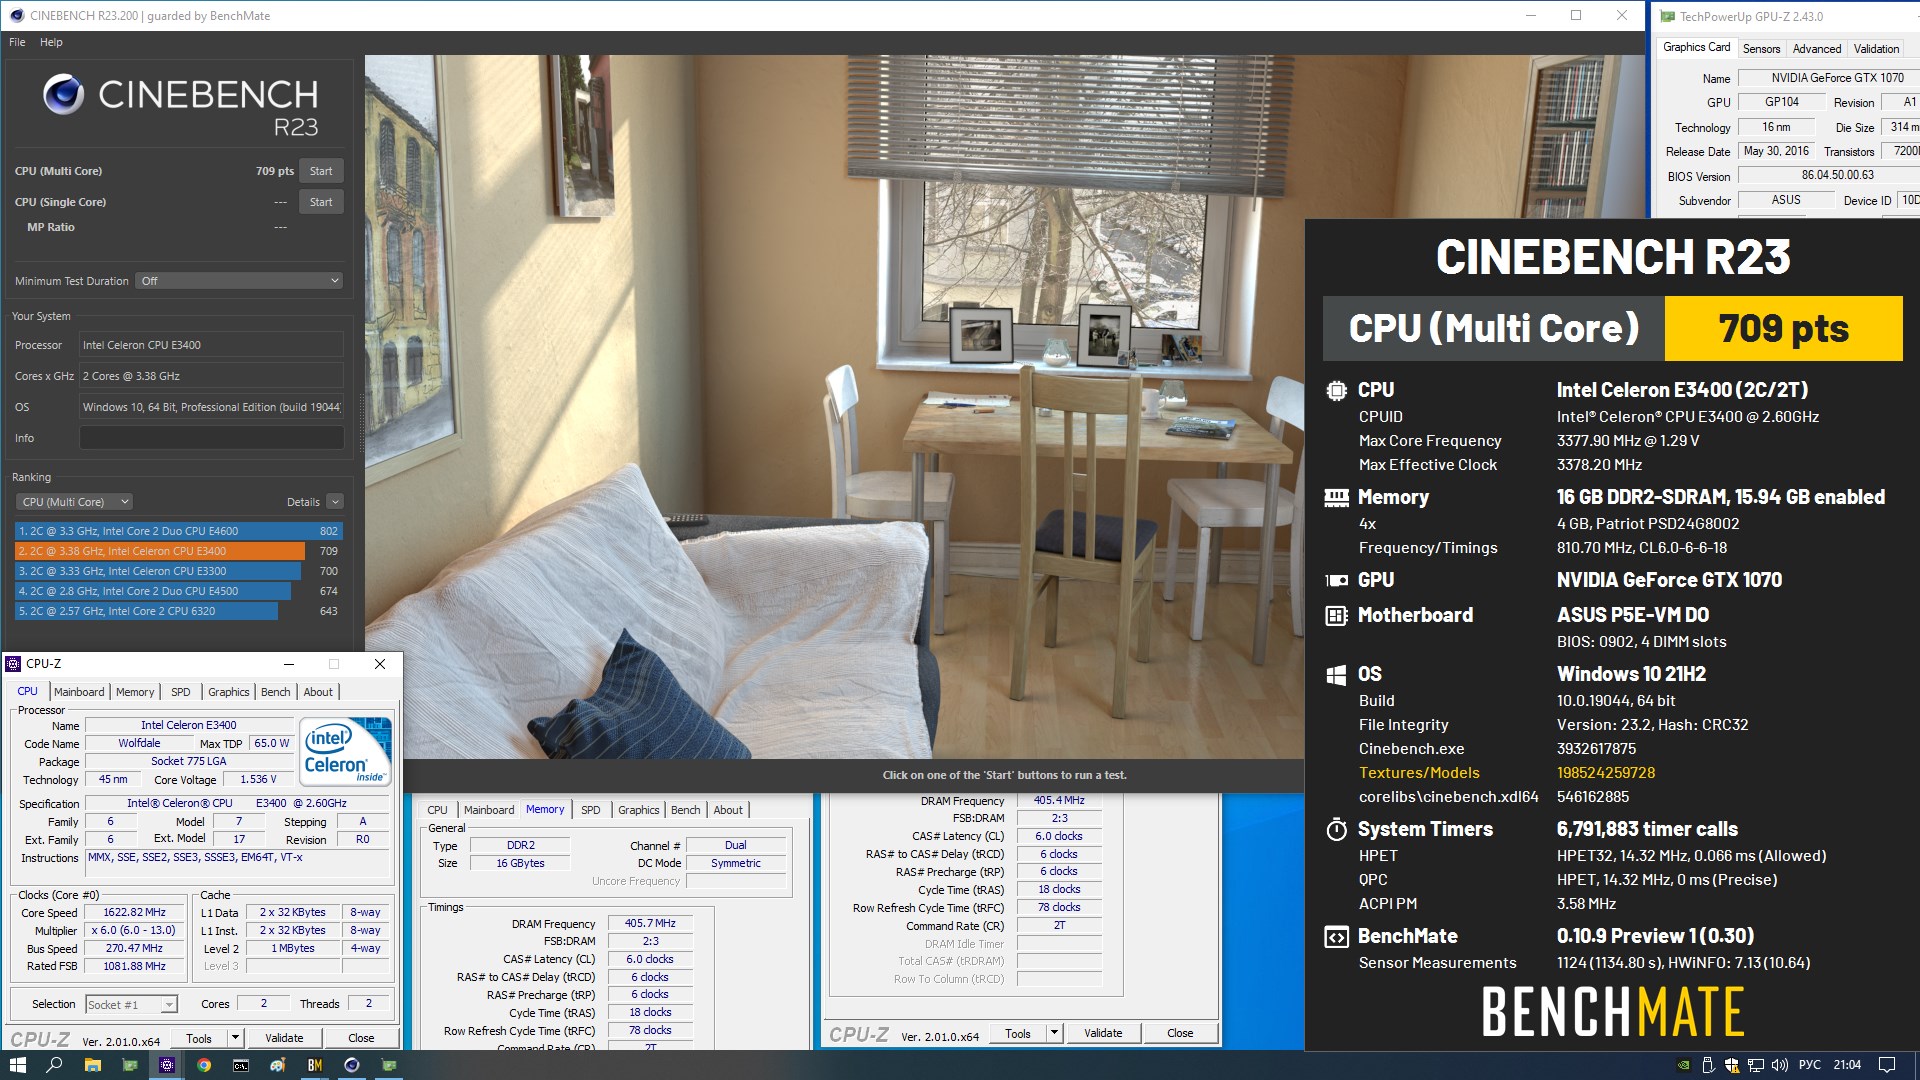Click the РУС language indicator in taskbar
Screen dimensions: 1920x1080
(x=1810, y=1065)
